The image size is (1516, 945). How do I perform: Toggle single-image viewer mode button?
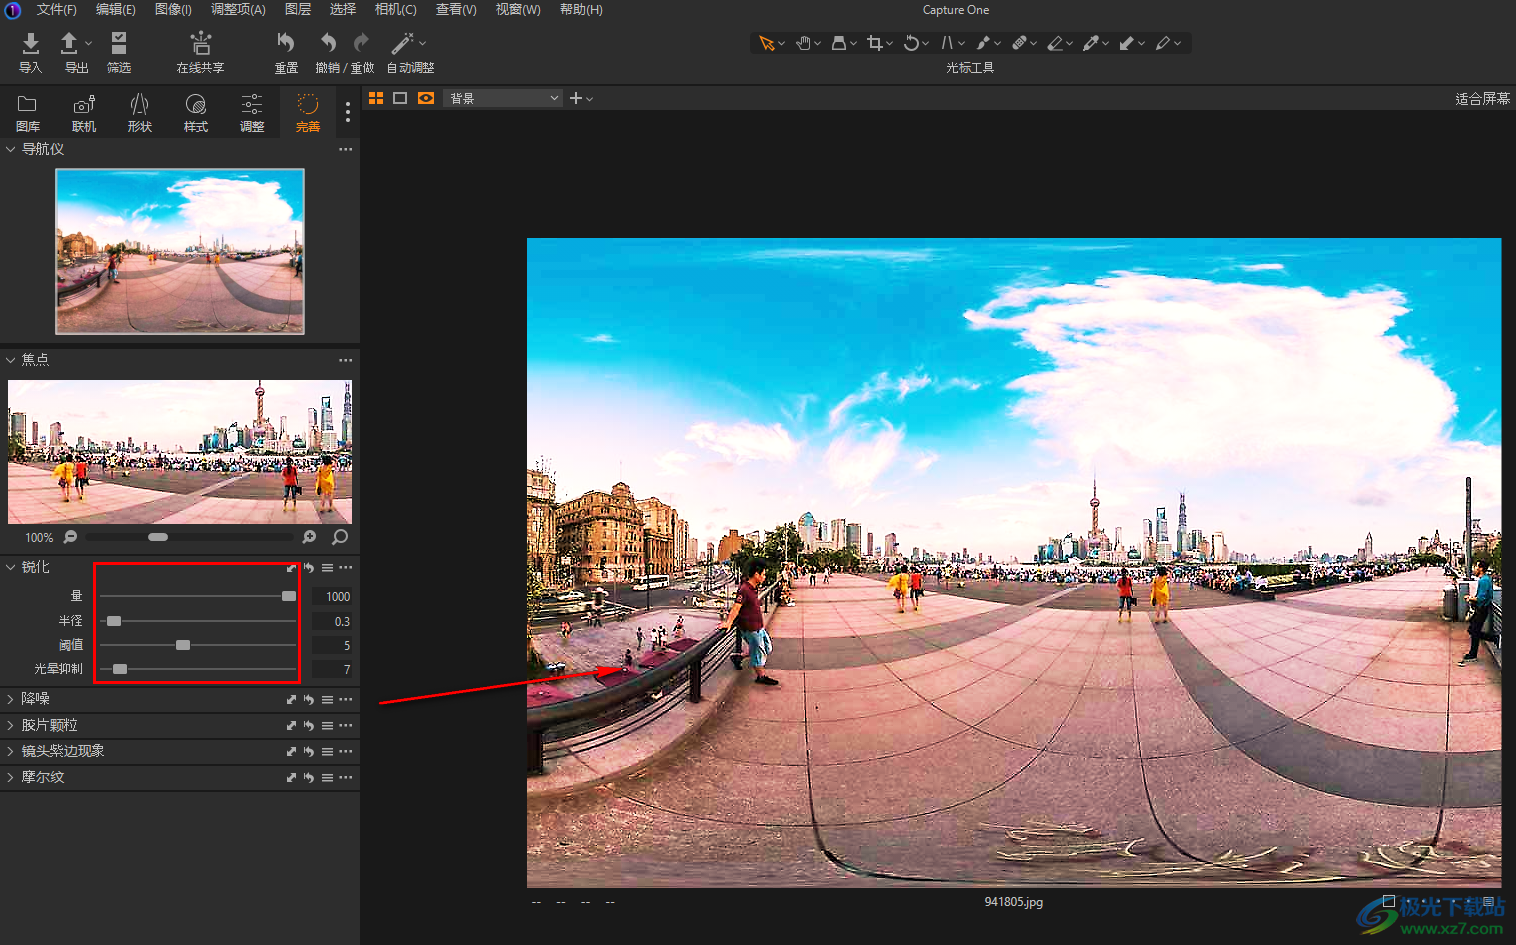tap(400, 98)
